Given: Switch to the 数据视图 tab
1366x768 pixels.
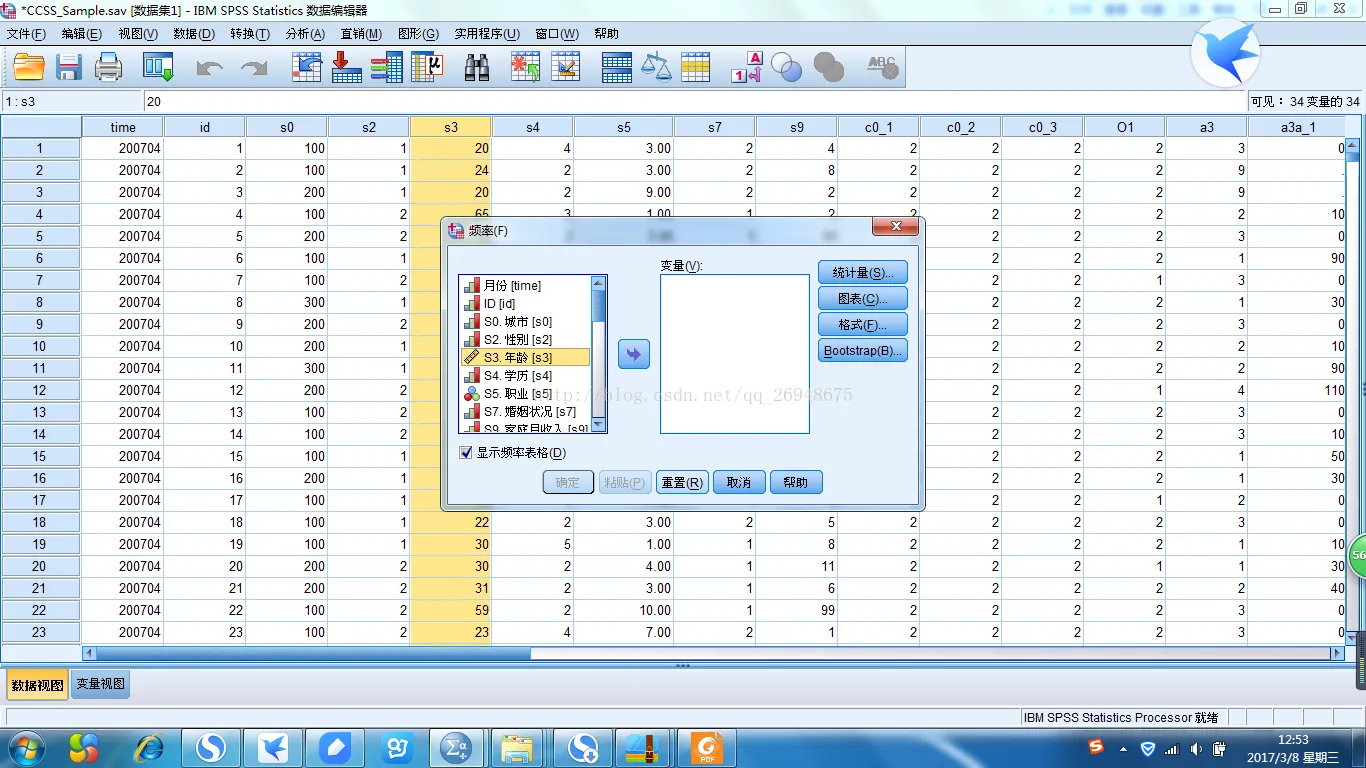Looking at the screenshot, I should click(38, 685).
